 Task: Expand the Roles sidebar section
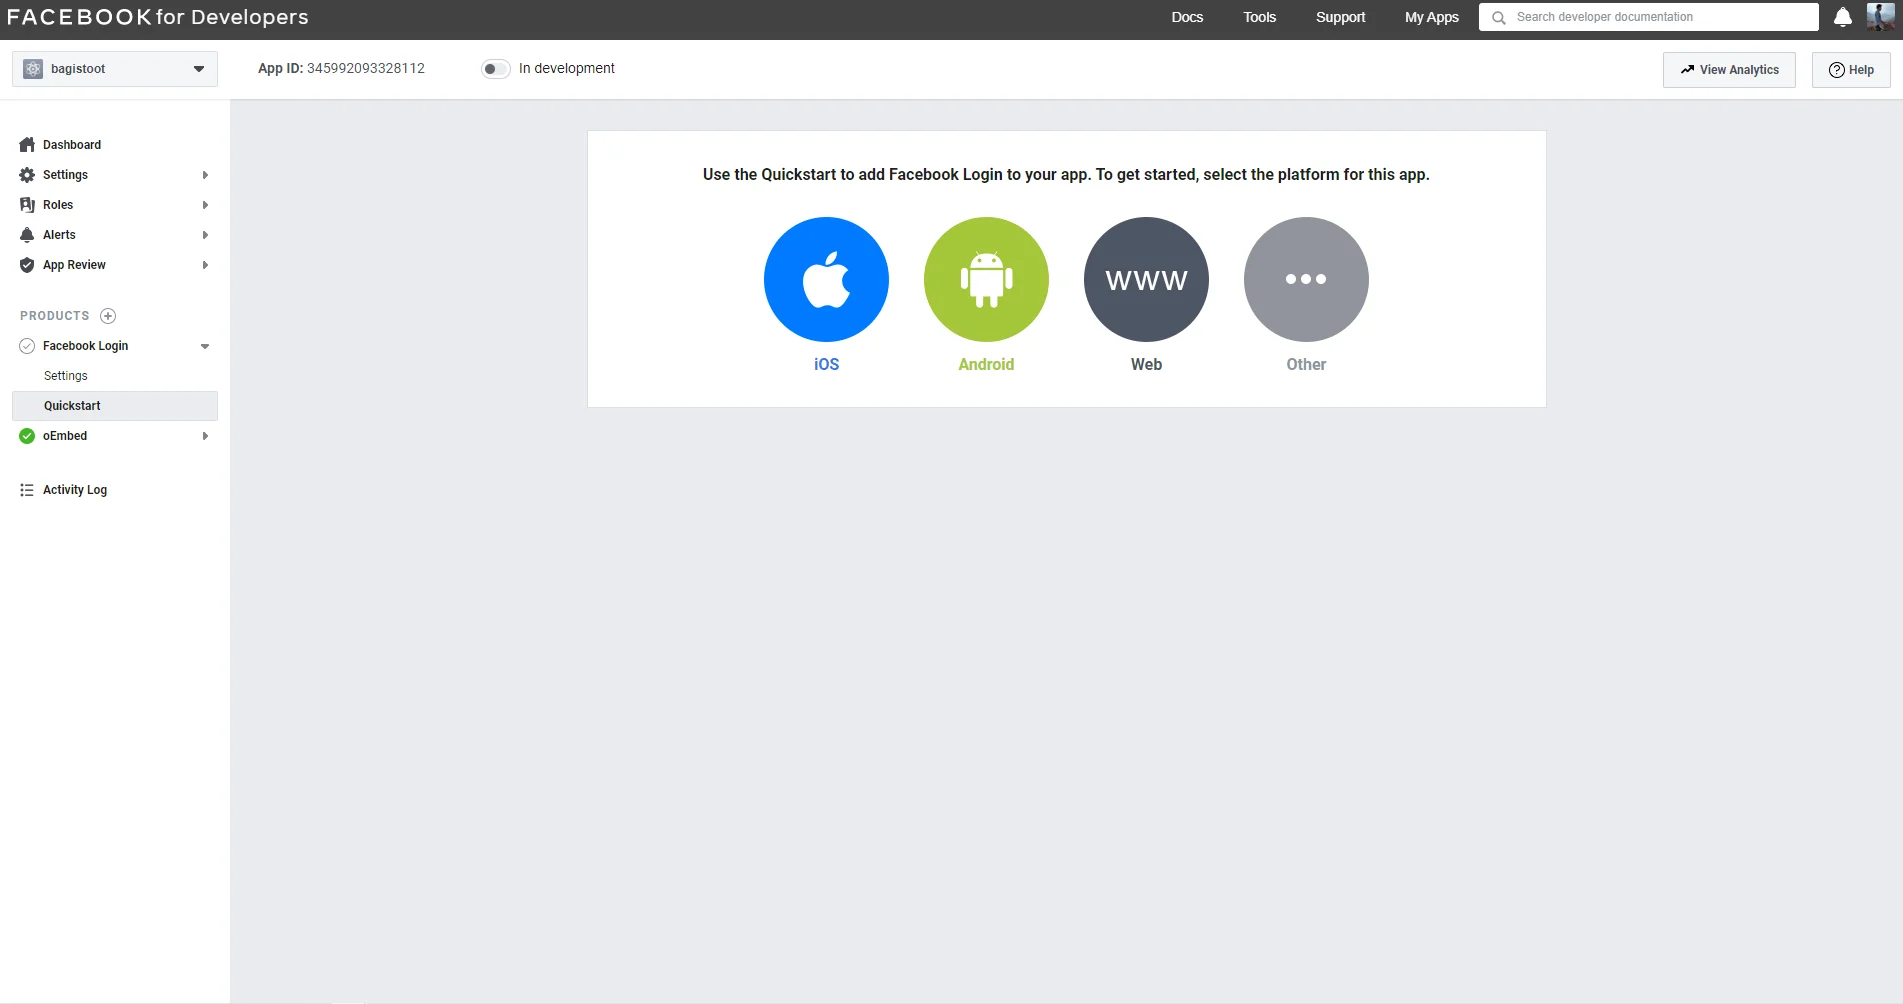tap(205, 205)
